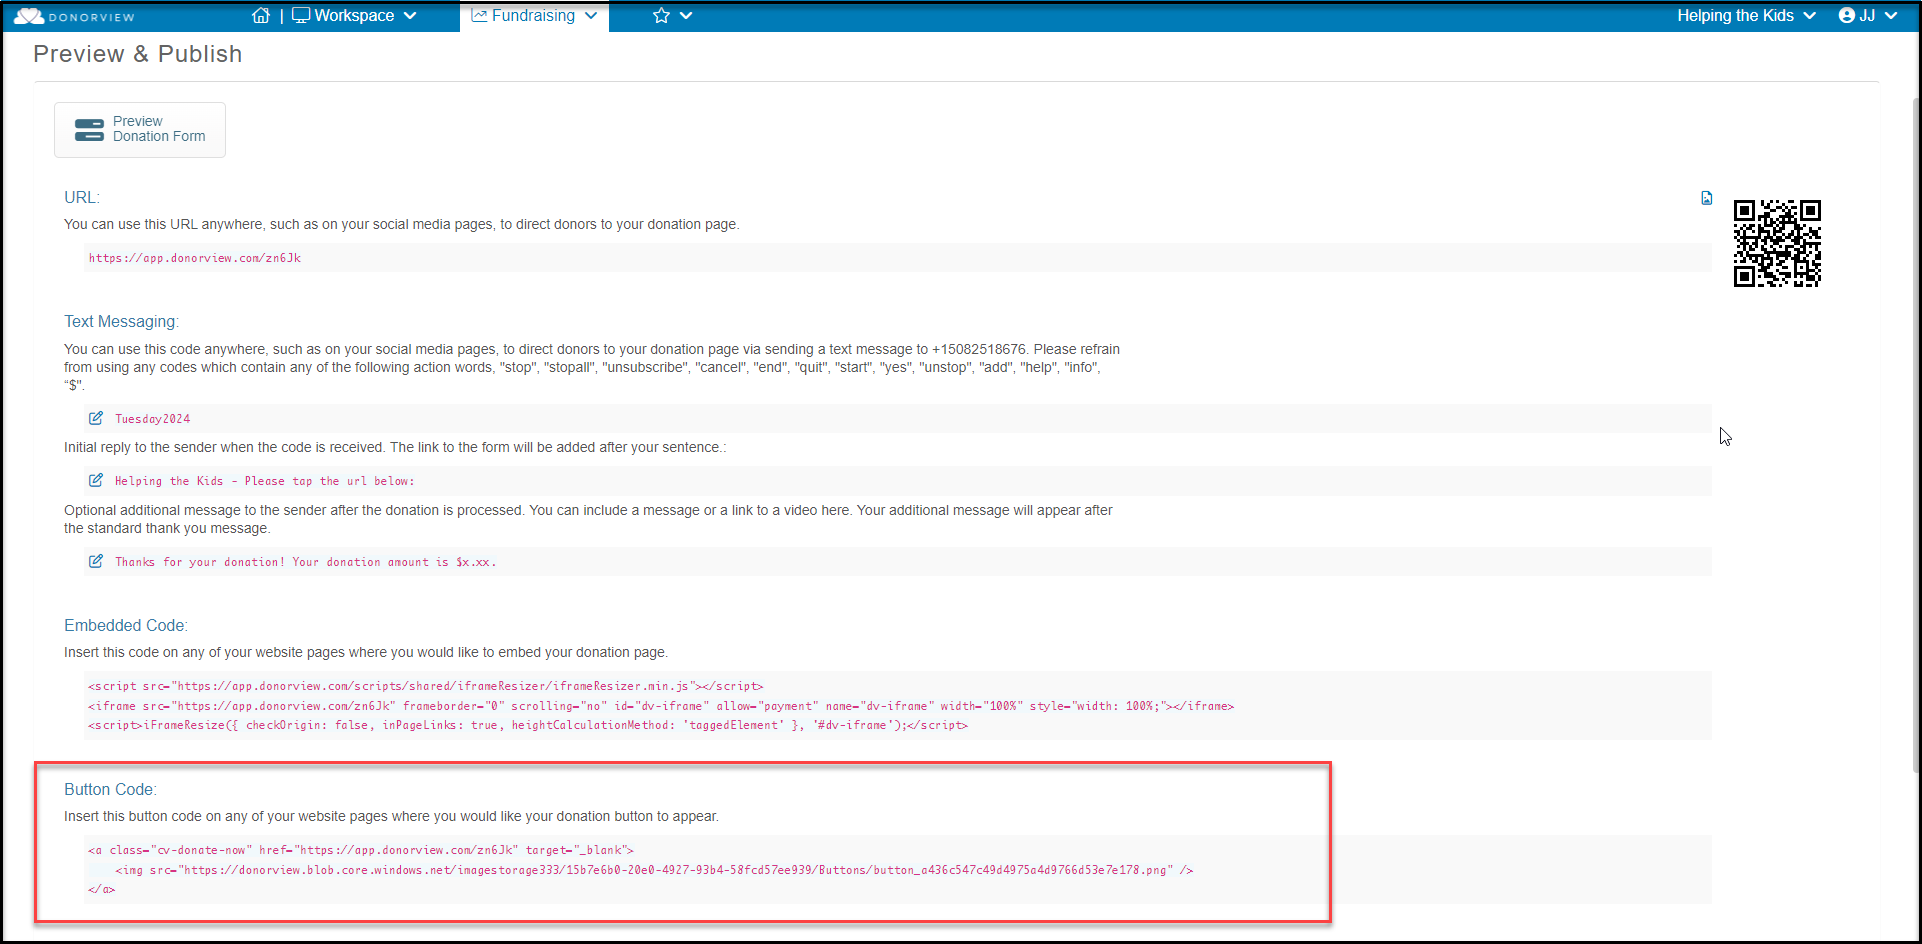Click the QR code thumbnail
The height and width of the screenshot is (944, 1922).
[1777, 243]
